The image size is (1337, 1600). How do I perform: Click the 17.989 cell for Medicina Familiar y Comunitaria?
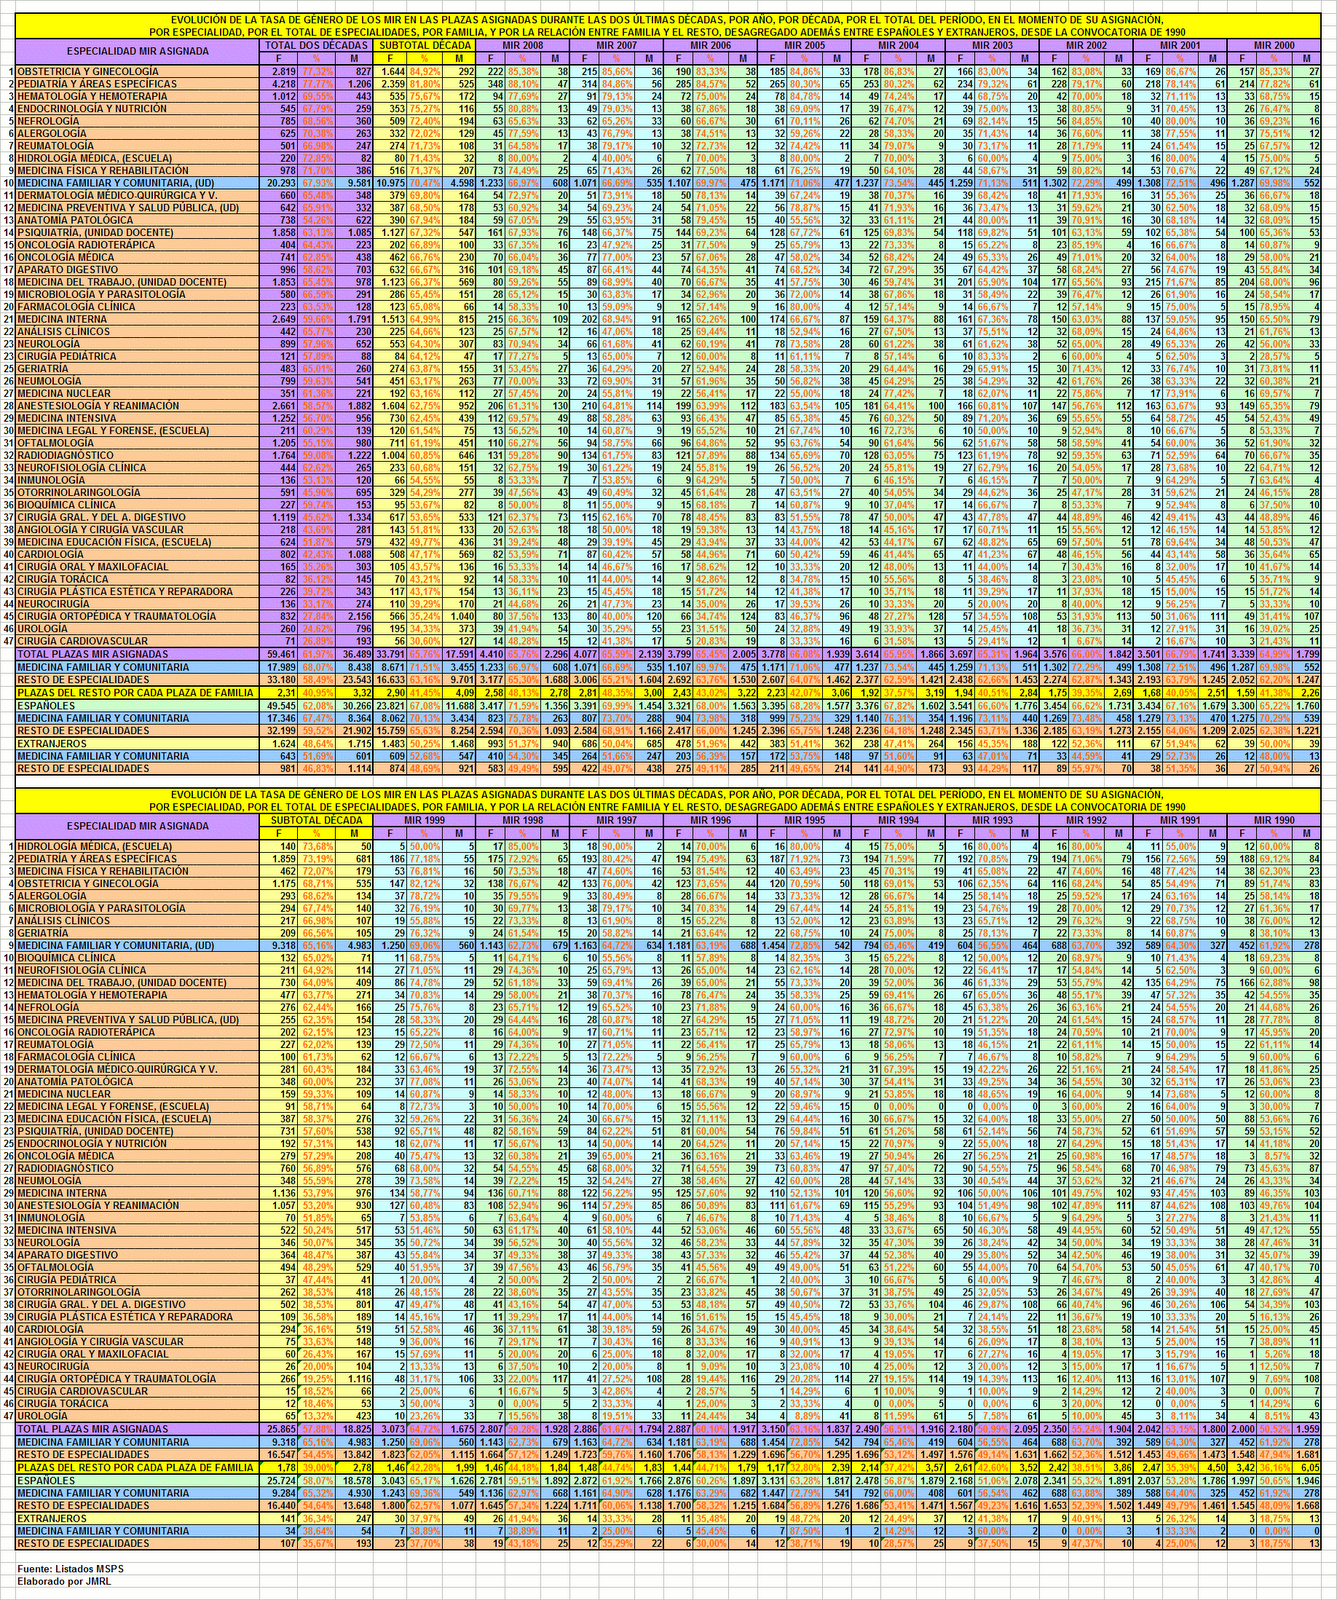[x=280, y=667]
